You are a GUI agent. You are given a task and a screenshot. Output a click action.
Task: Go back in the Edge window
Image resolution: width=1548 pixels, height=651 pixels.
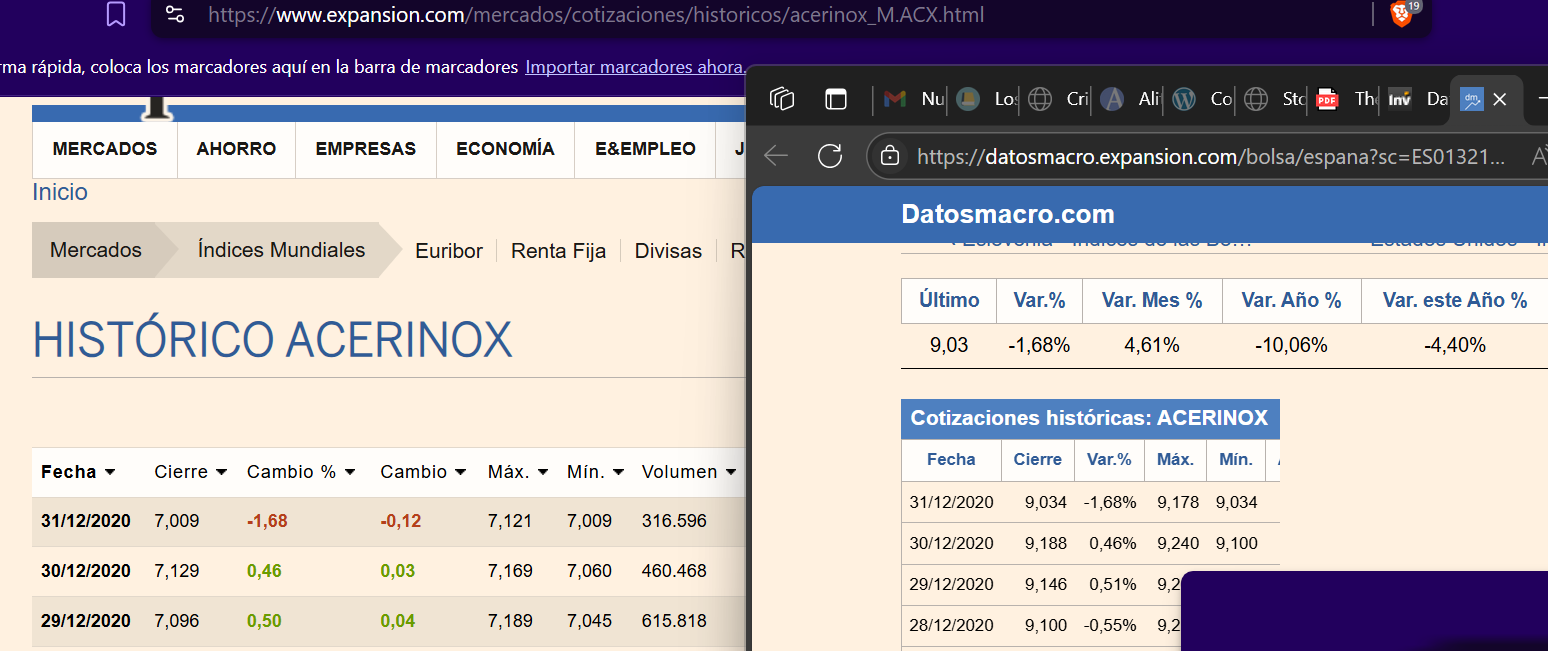pyautogui.click(x=776, y=155)
